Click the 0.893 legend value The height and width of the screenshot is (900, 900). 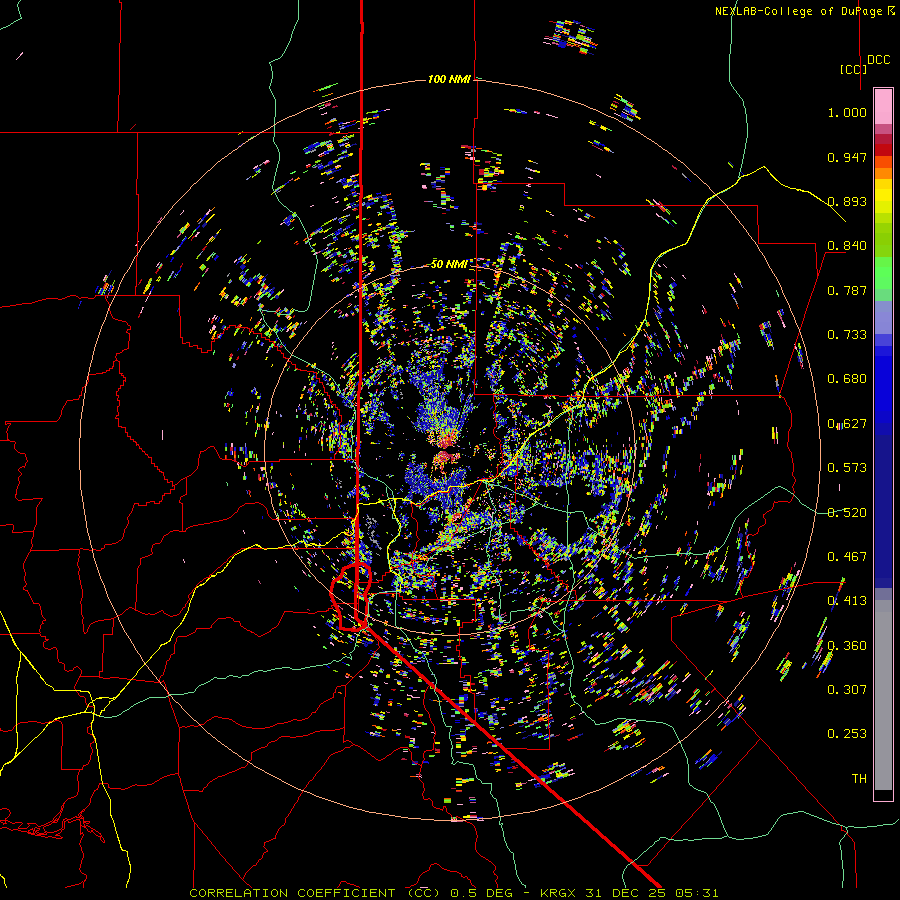coord(847,201)
